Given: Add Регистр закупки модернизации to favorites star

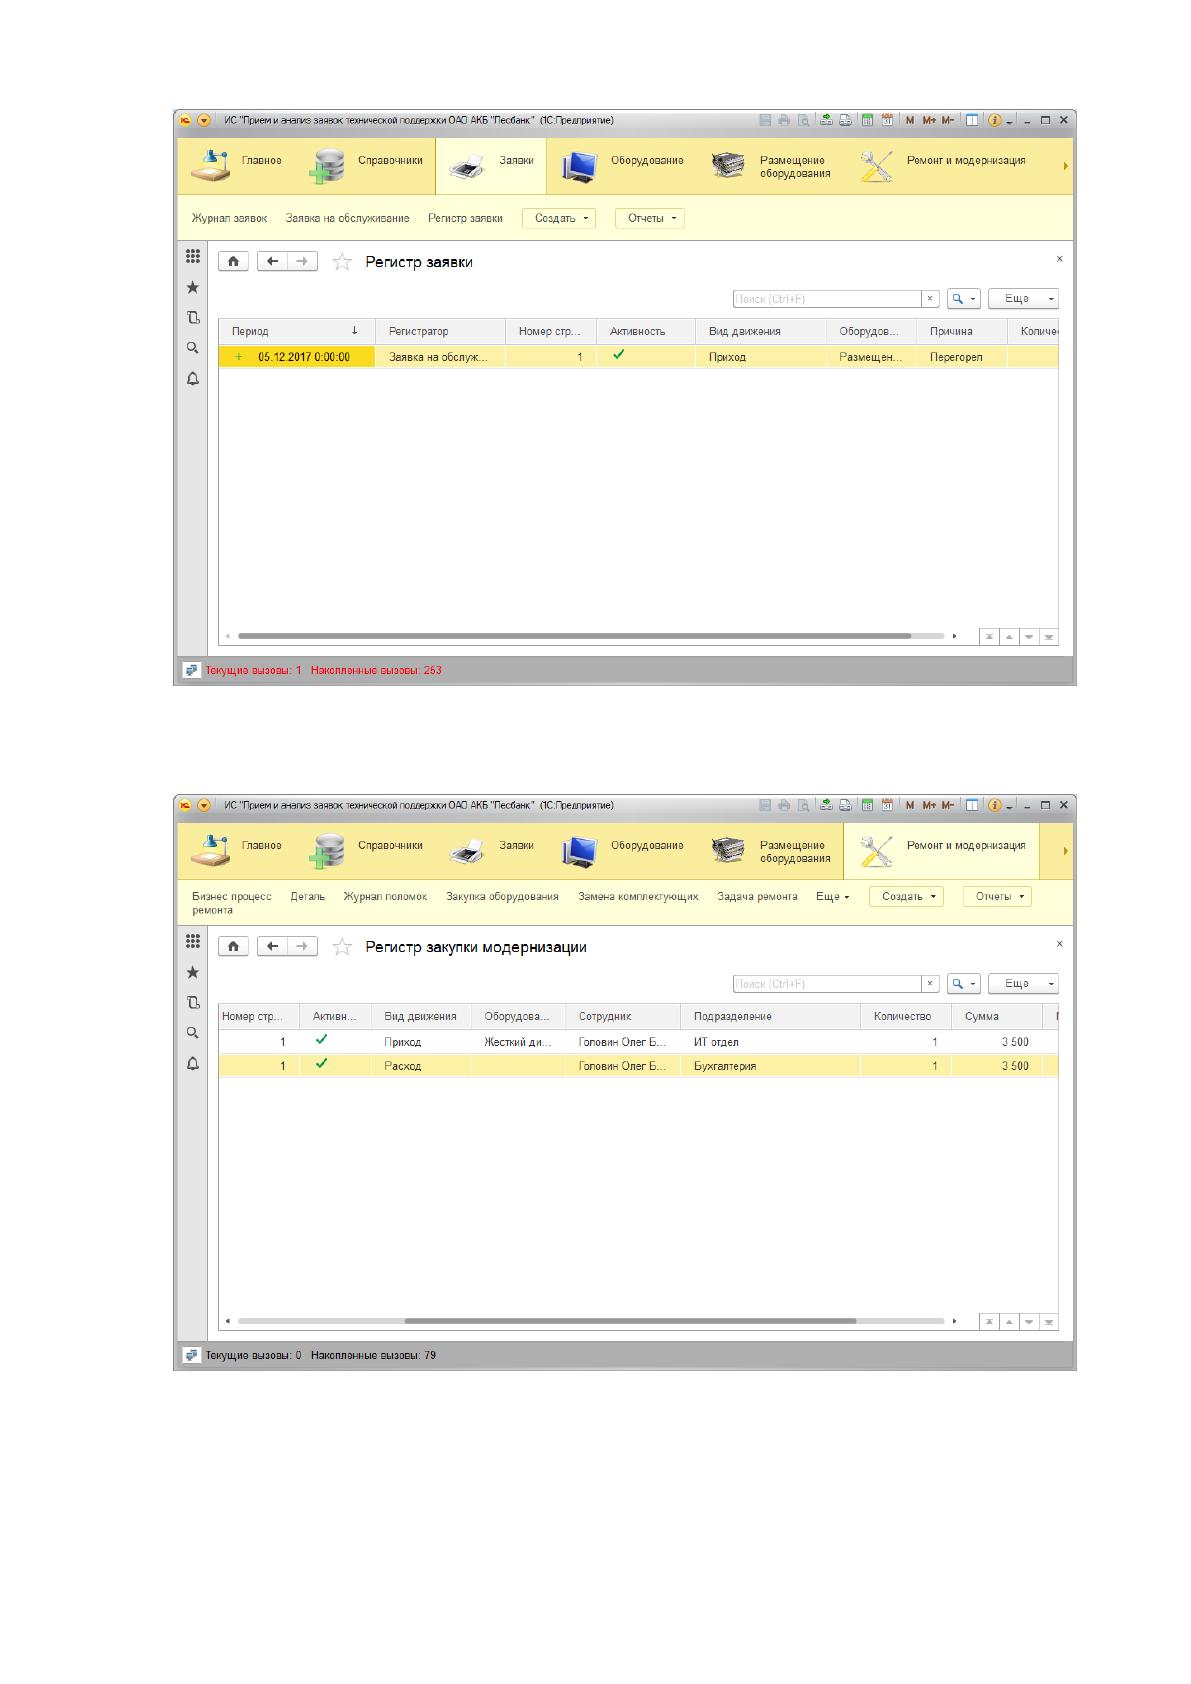Looking at the screenshot, I should (342, 947).
